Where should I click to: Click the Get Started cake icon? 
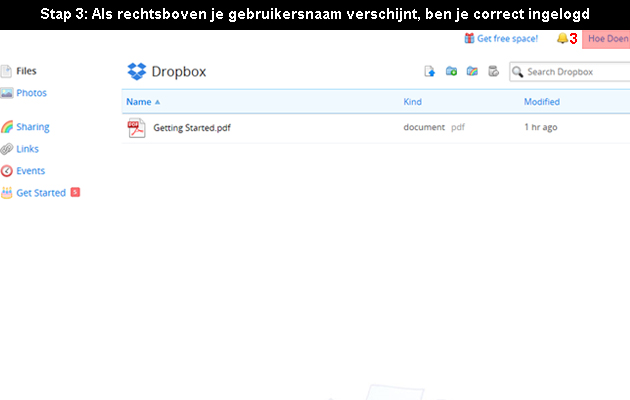click(6, 193)
